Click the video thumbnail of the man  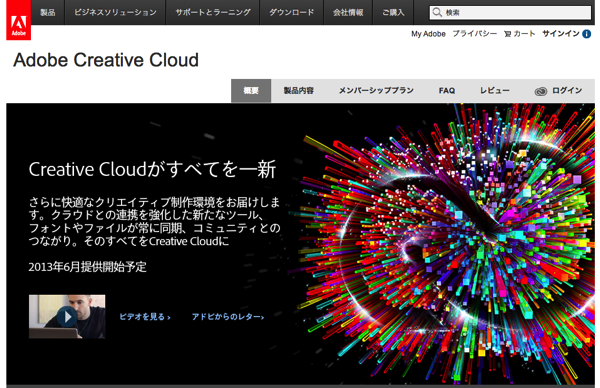(67, 316)
